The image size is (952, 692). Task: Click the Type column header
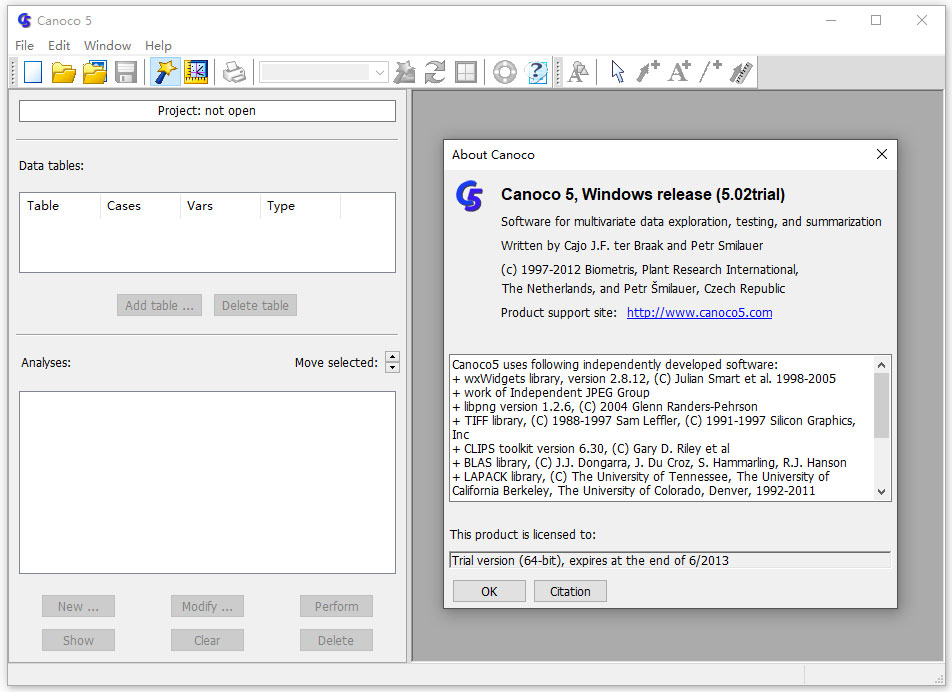pyautogui.click(x=300, y=206)
